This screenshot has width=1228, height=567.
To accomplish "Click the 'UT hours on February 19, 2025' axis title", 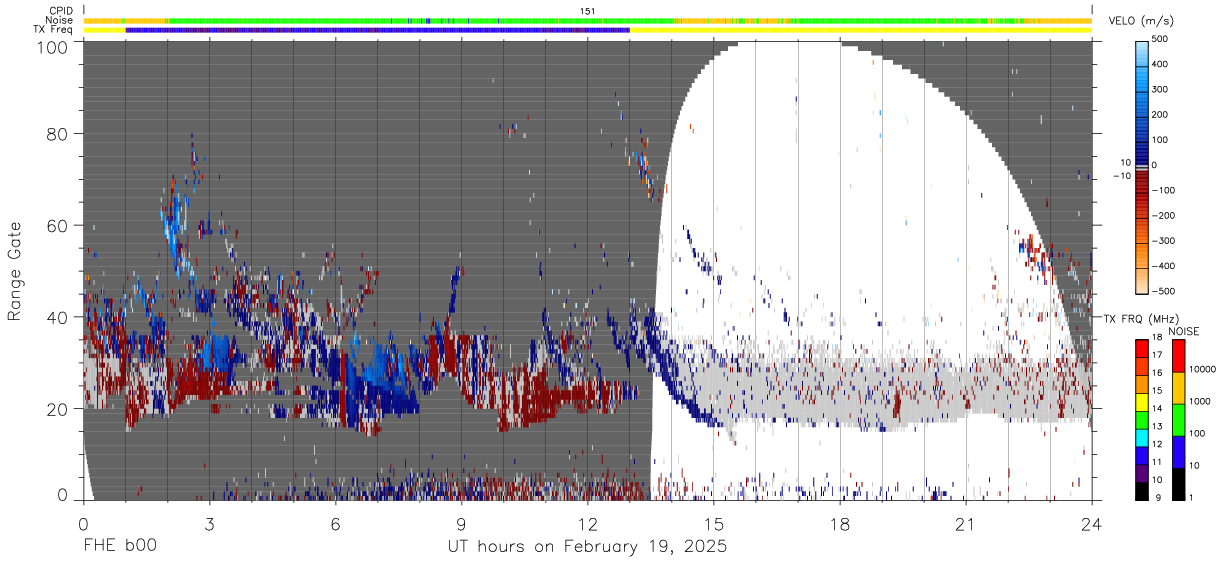I will 586,547.
